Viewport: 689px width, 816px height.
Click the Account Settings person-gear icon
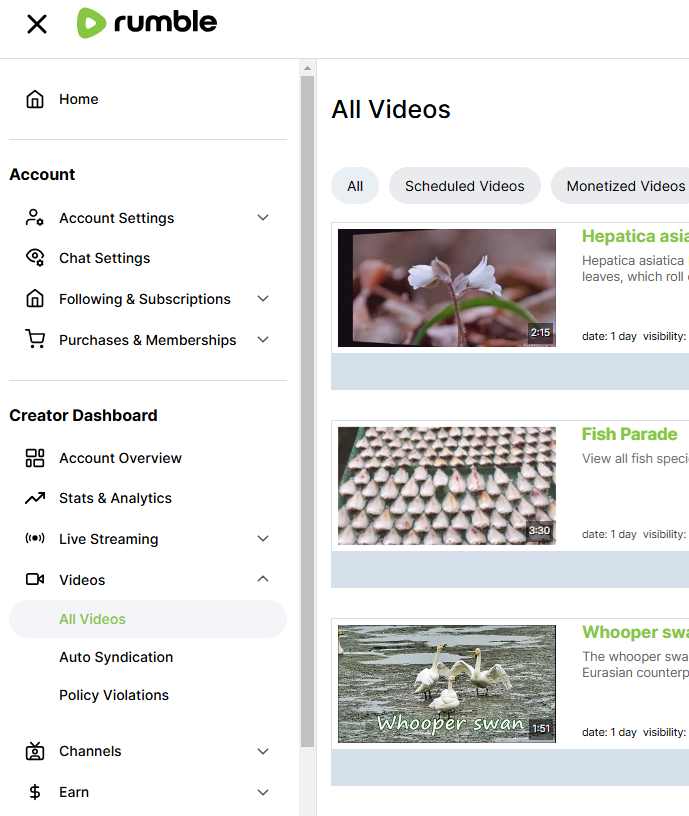[x=35, y=218]
